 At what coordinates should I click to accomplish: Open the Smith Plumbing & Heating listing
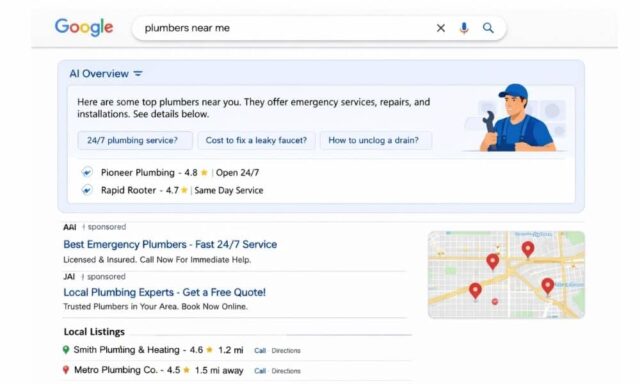tap(127, 350)
